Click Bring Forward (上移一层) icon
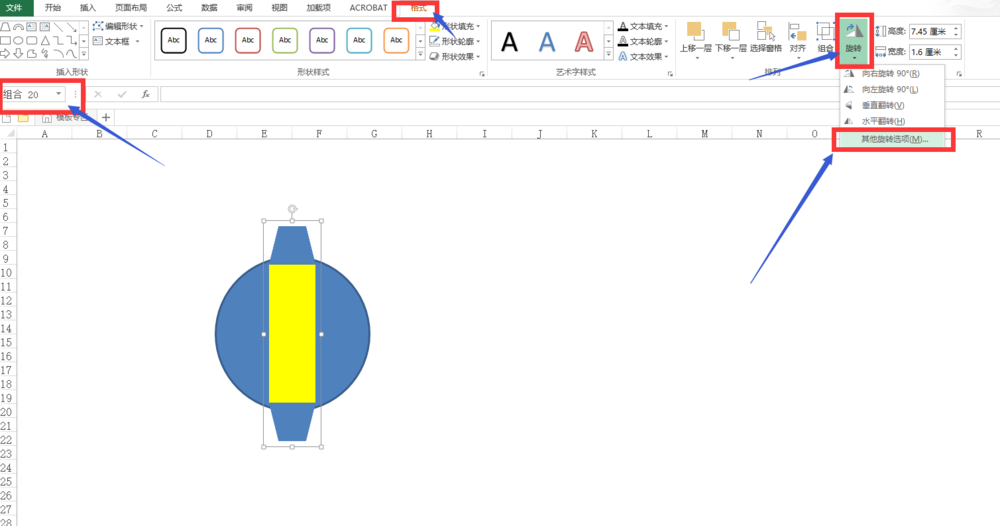The image size is (1000, 526). (695, 31)
